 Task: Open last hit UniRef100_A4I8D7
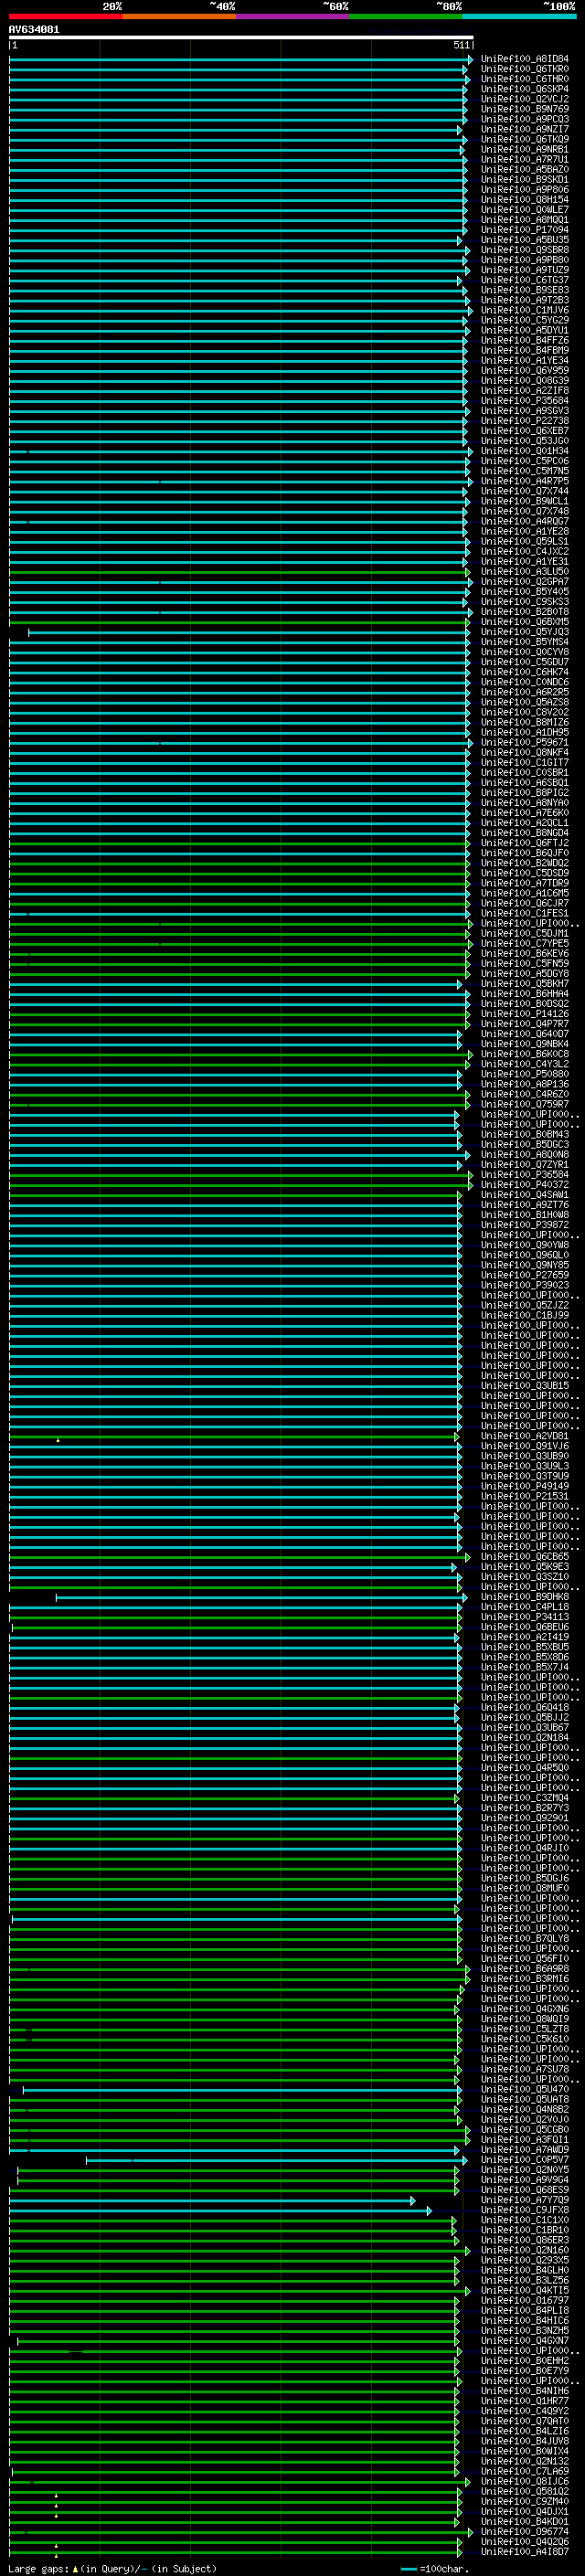pyautogui.click(x=525, y=2552)
